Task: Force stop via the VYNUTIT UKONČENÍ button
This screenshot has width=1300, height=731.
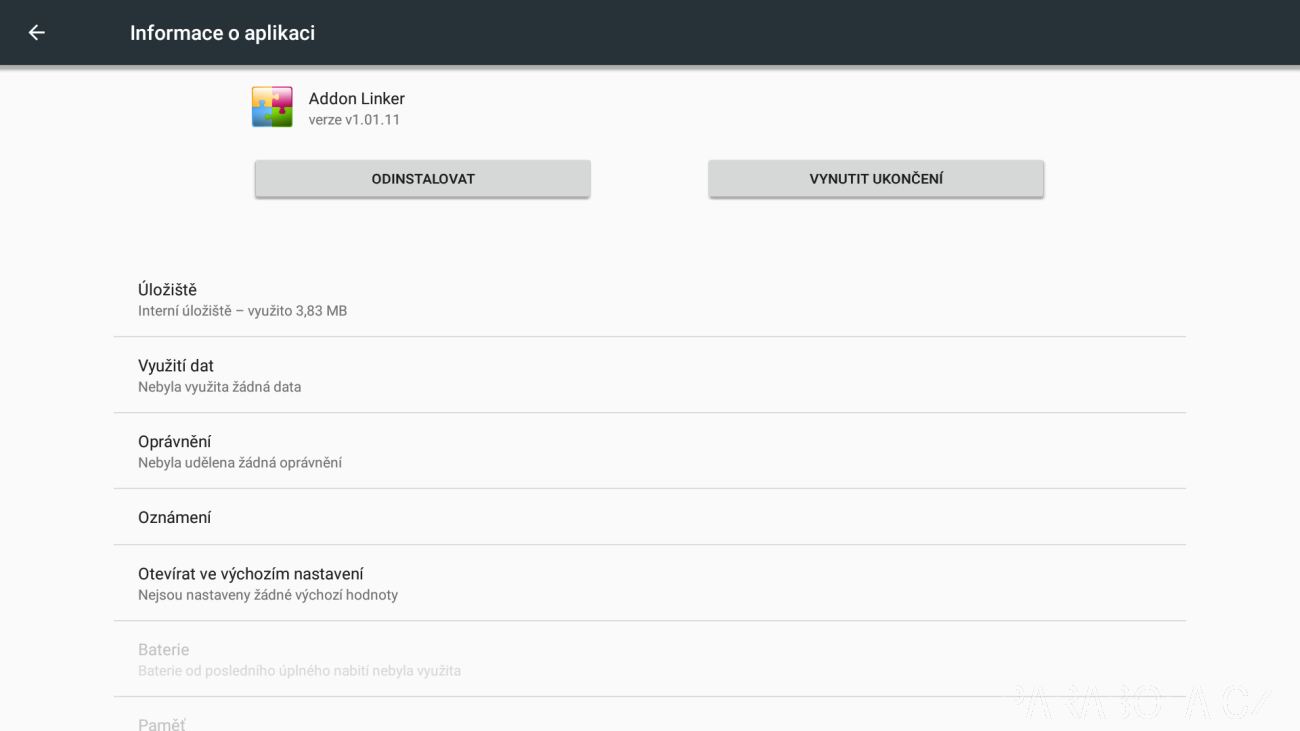Action: (x=876, y=179)
